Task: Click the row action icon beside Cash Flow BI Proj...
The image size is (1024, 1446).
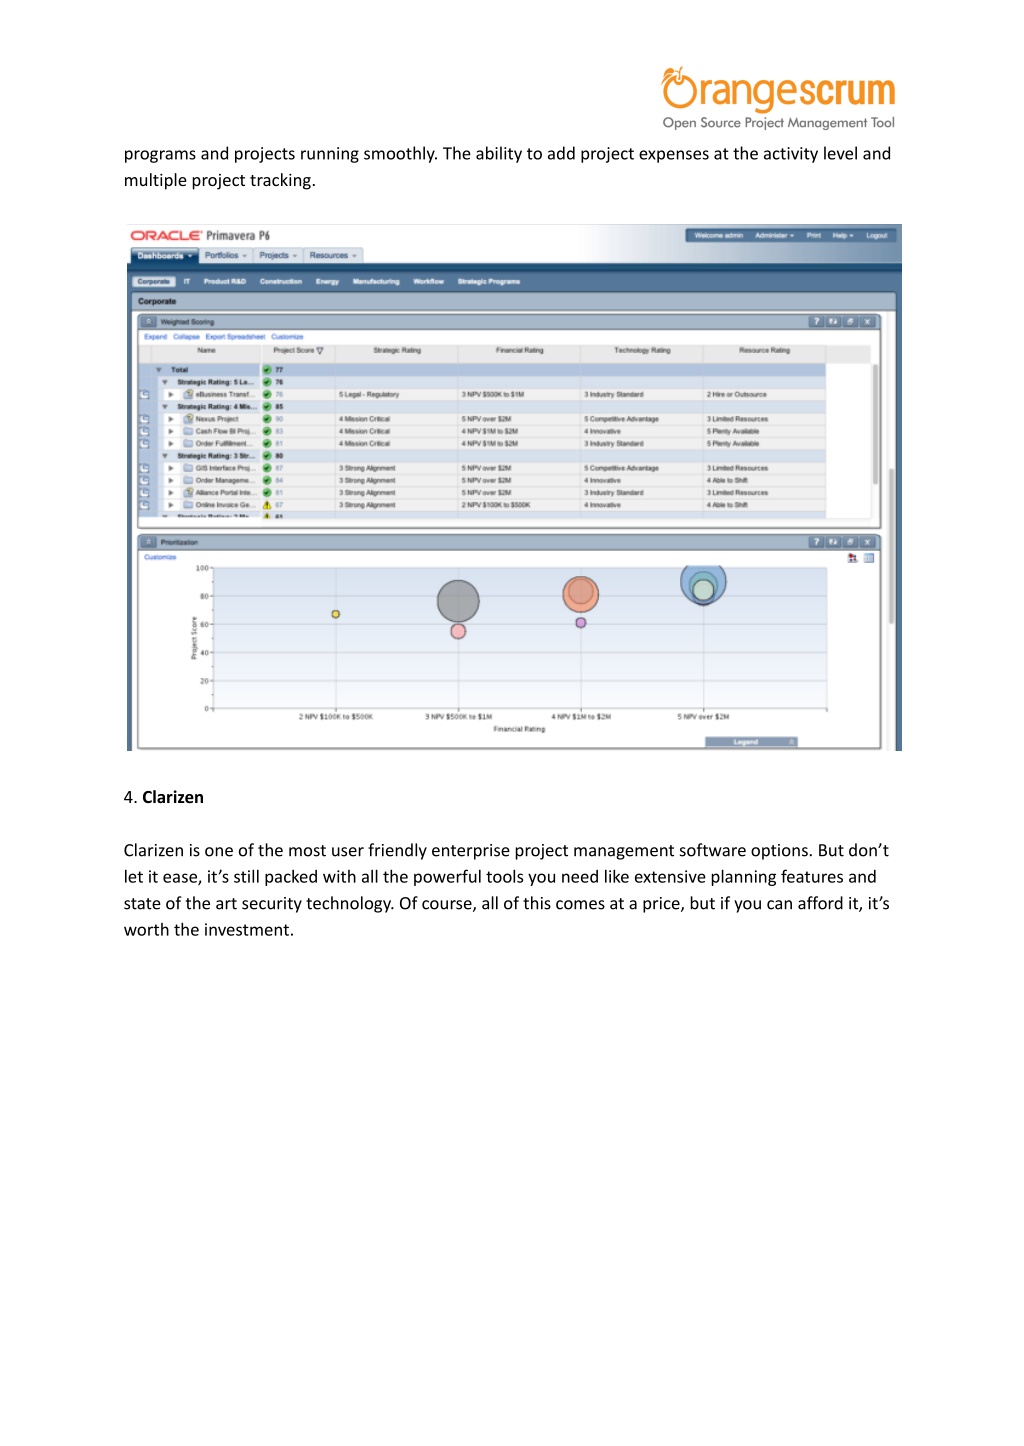Action: click(144, 431)
